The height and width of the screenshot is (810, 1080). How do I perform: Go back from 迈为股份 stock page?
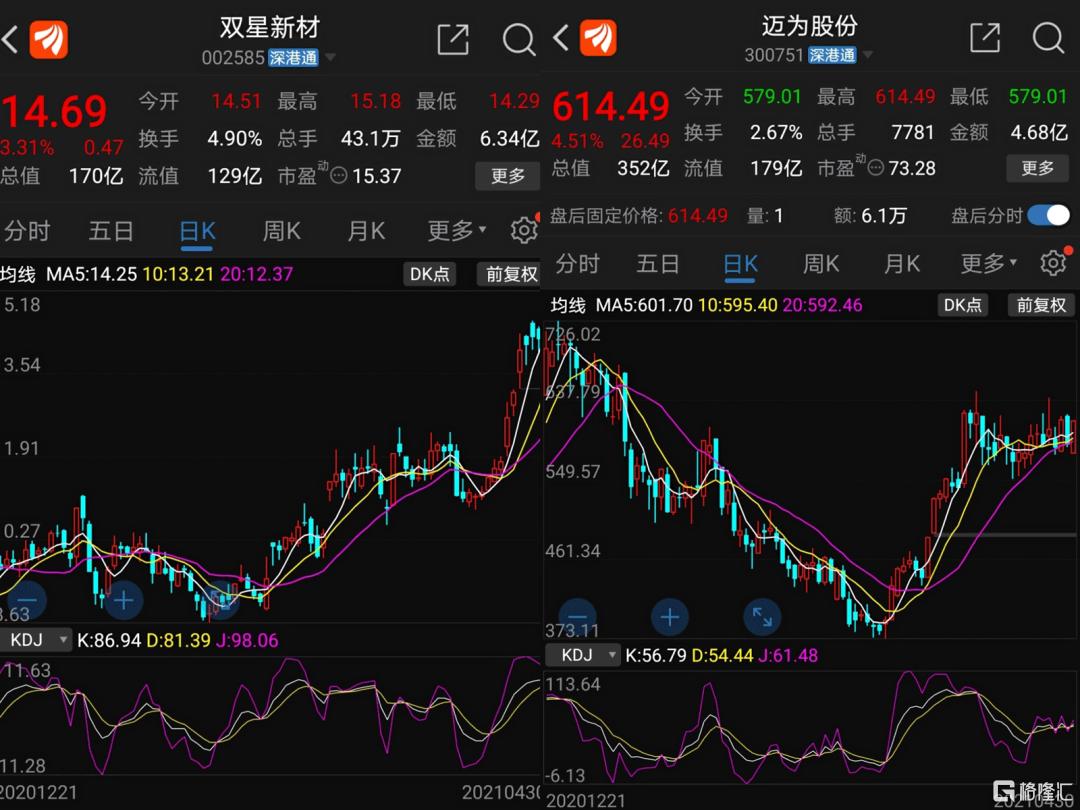pos(561,37)
